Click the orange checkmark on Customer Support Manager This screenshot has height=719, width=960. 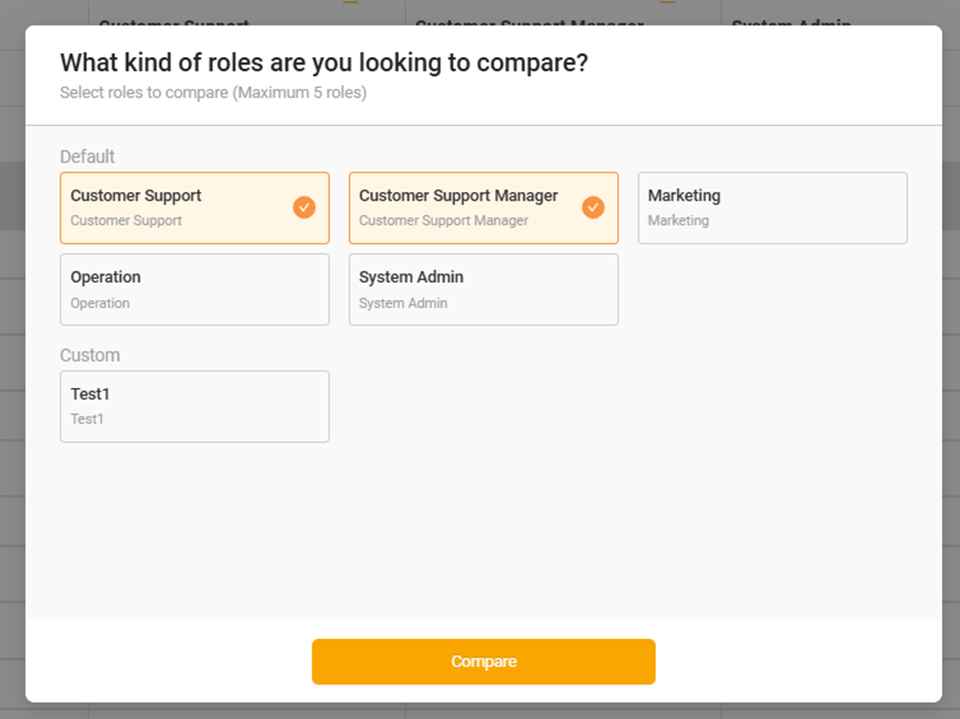593,208
